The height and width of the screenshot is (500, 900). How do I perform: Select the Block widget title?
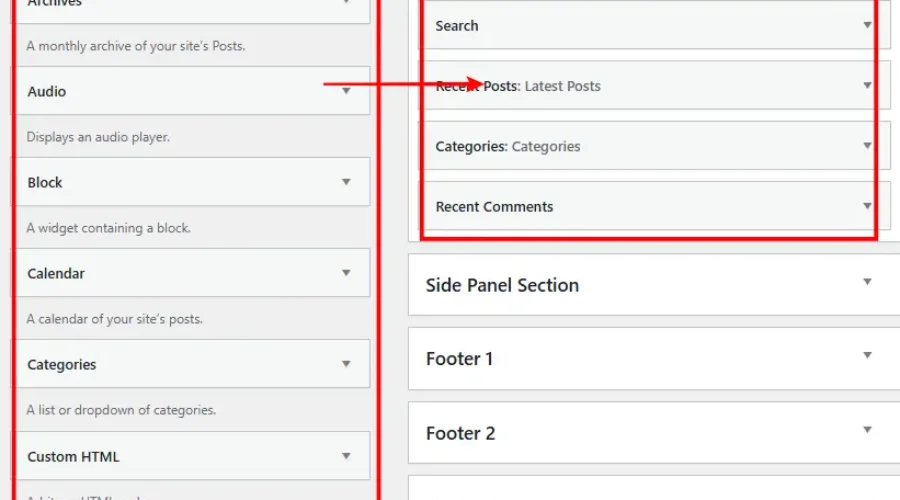[45, 183]
